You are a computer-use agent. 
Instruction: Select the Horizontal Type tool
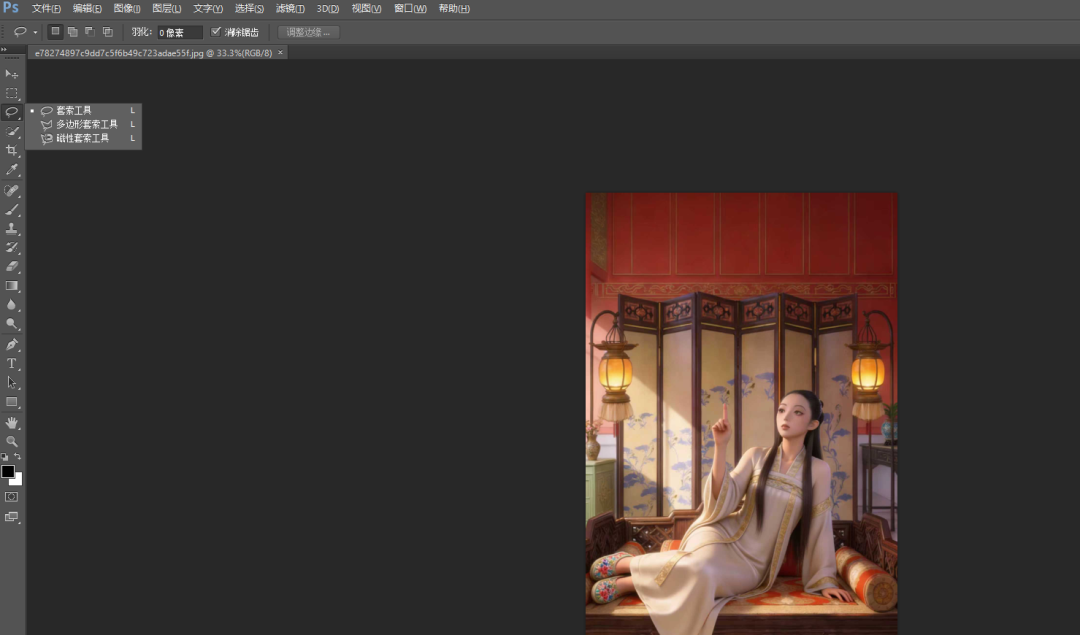(x=12, y=363)
